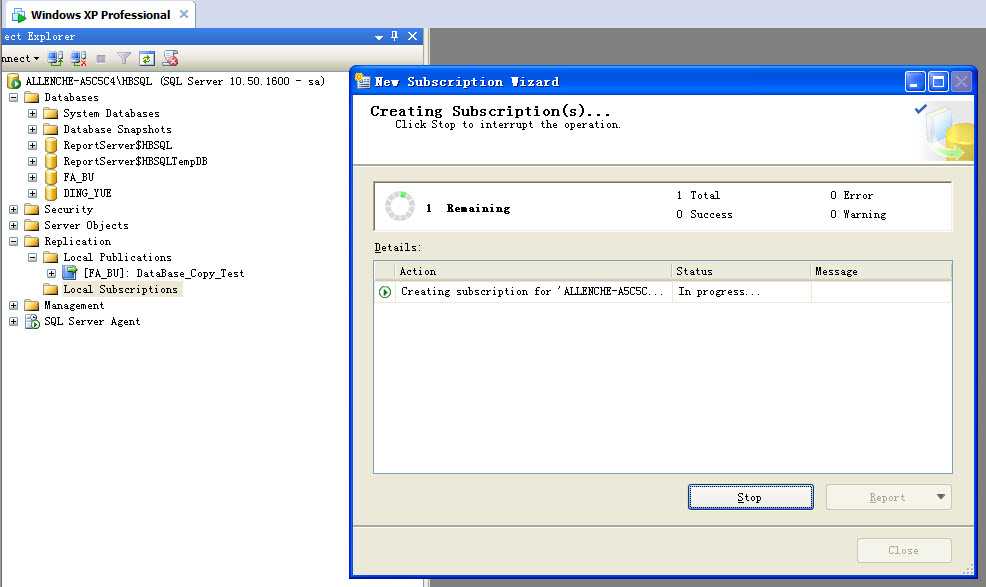Click the Databases folder icon
Viewport: 986px width, 587px height.
(31, 98)
